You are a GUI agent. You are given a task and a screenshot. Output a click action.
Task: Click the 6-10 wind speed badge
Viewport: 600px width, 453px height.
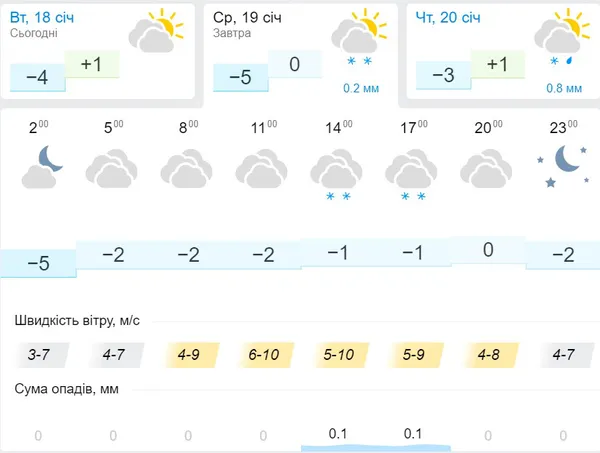pos(264,355)
